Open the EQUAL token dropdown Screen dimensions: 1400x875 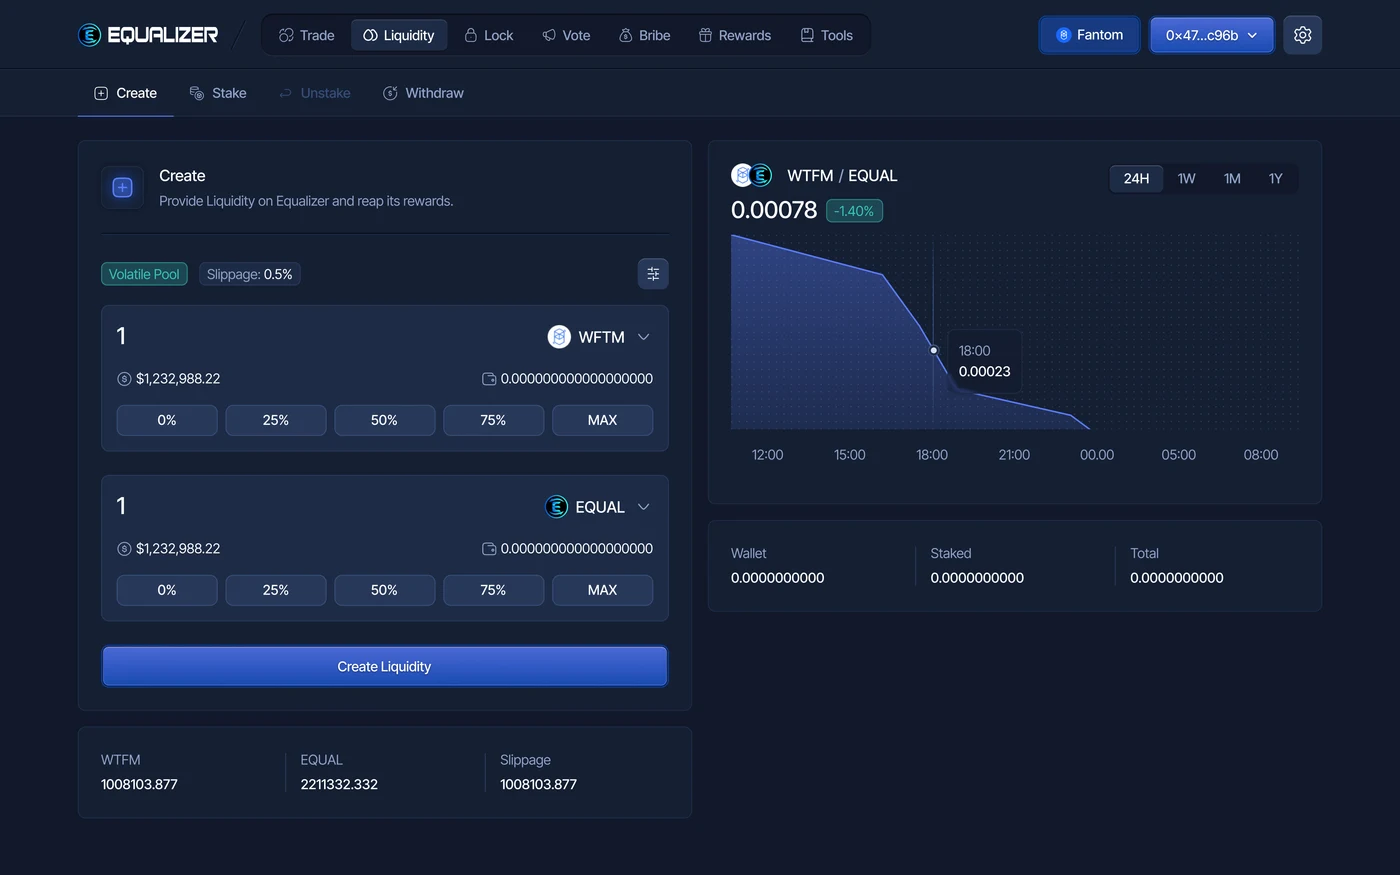598,507
